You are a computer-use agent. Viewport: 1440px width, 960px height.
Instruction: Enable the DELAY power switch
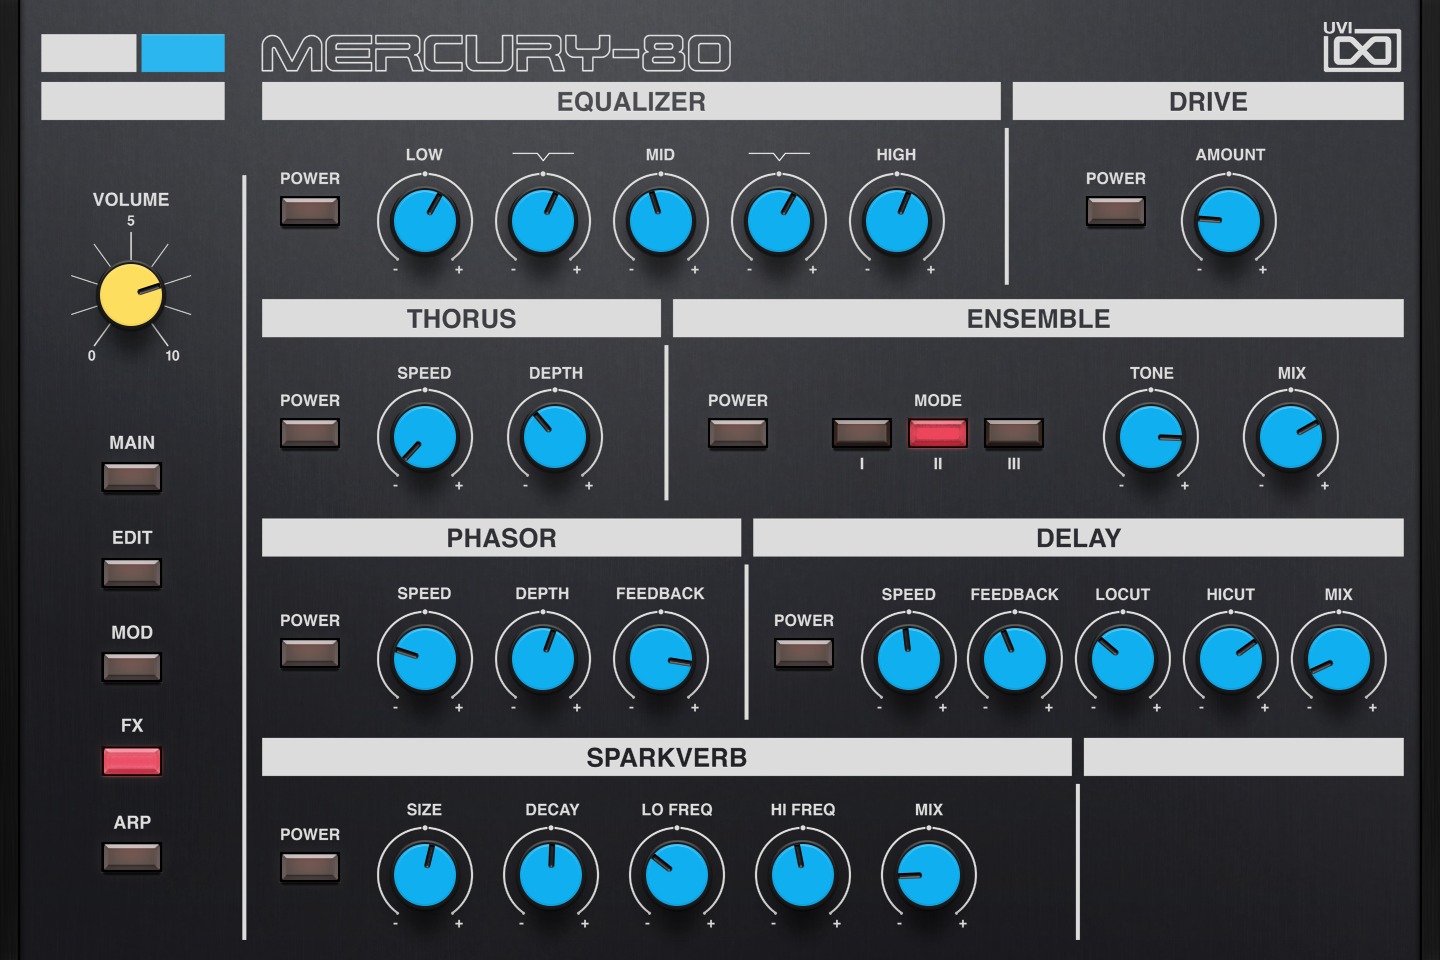pos(803,654)
